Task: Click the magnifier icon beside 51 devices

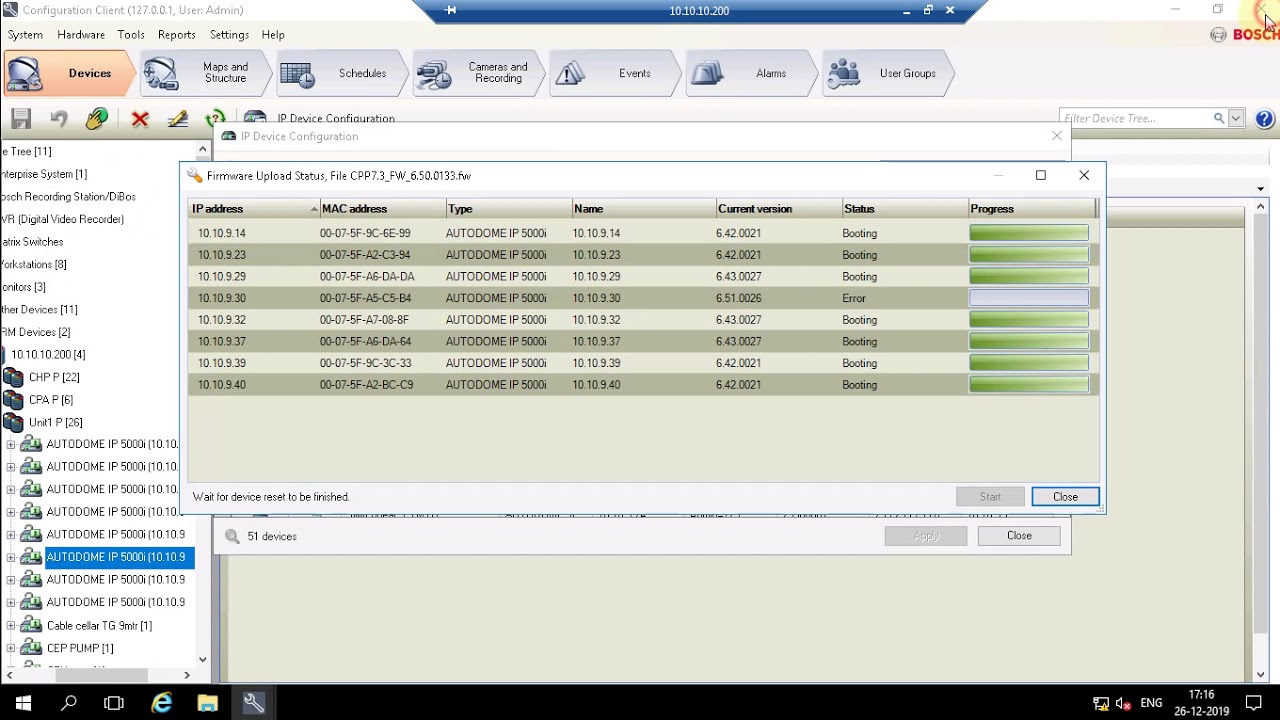Action: point(232,536)
